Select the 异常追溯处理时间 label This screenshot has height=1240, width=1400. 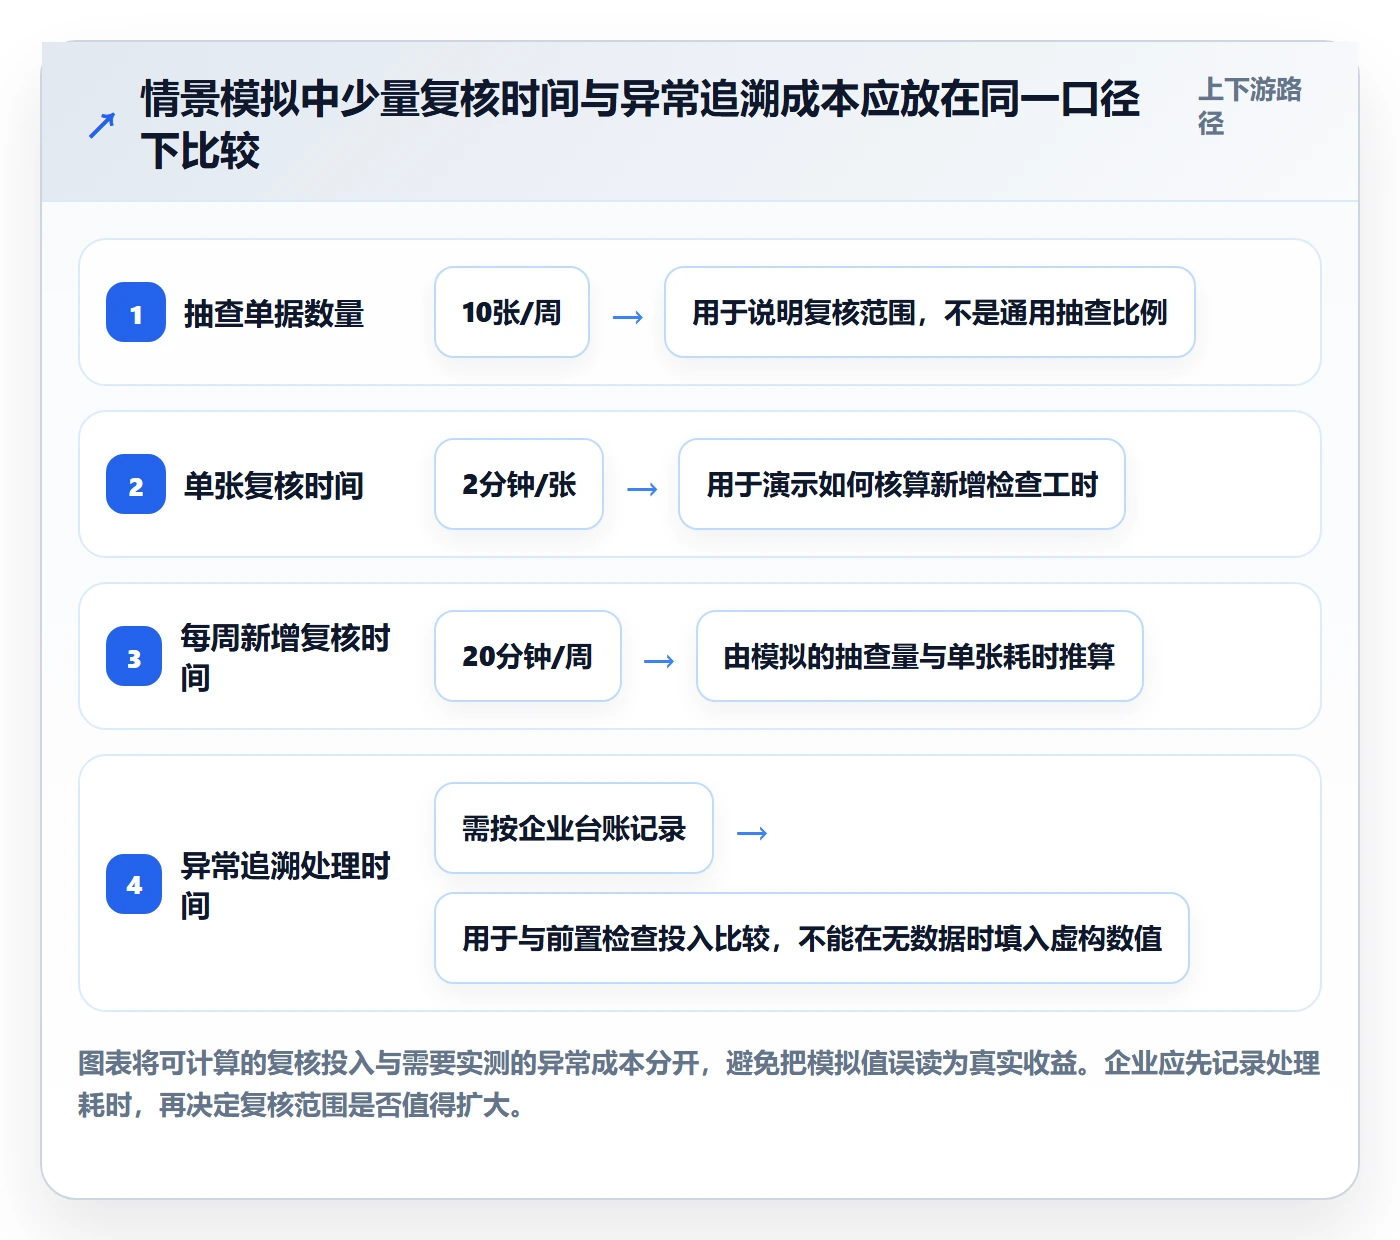[286, 885]
